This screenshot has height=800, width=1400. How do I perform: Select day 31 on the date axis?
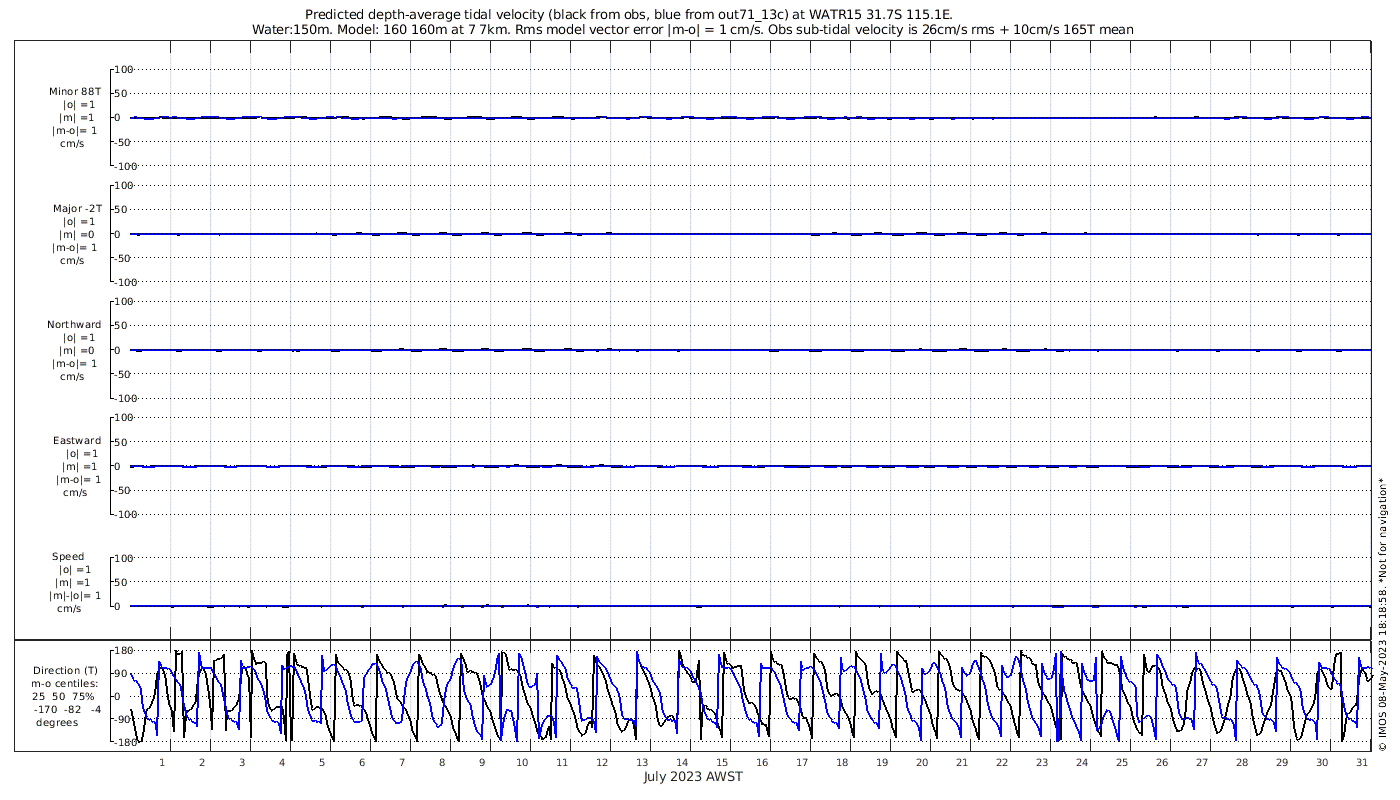pyautogui.click(x=1362, y=763)
